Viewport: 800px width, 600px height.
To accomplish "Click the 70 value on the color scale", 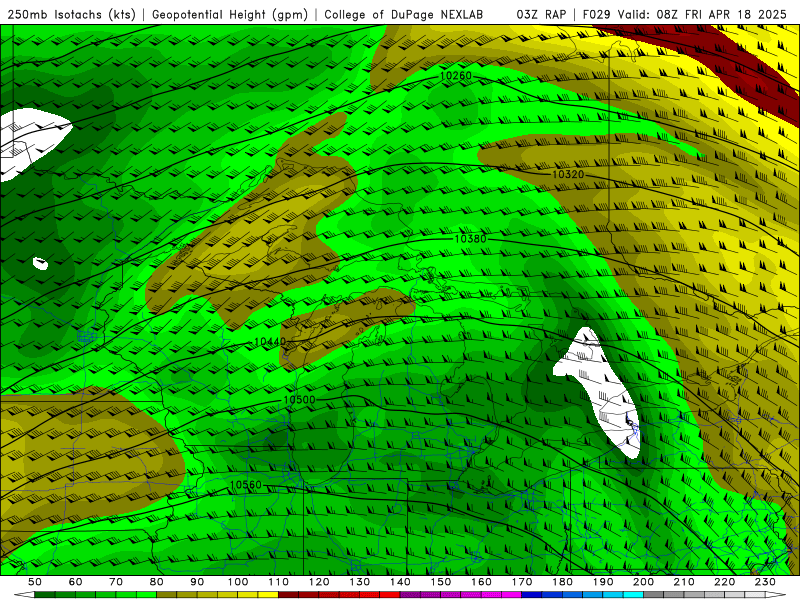I will click(116, 582).
